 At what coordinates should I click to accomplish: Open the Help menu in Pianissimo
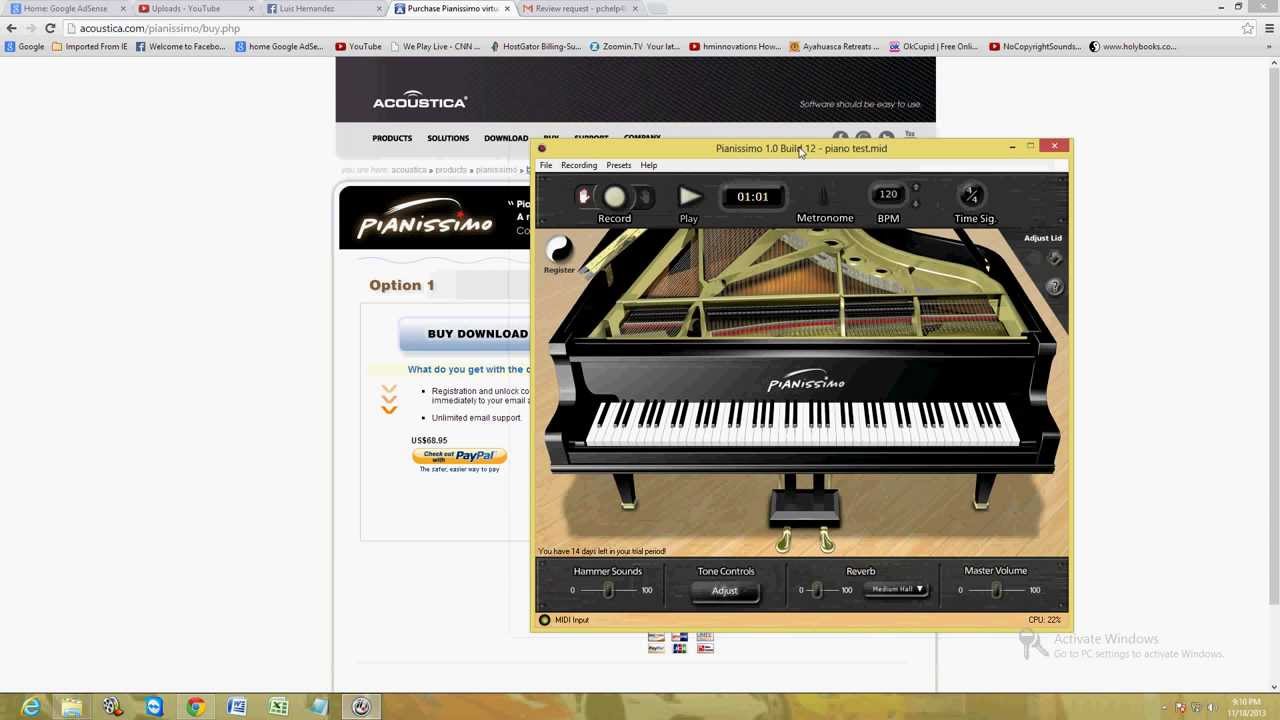(649, 165)
